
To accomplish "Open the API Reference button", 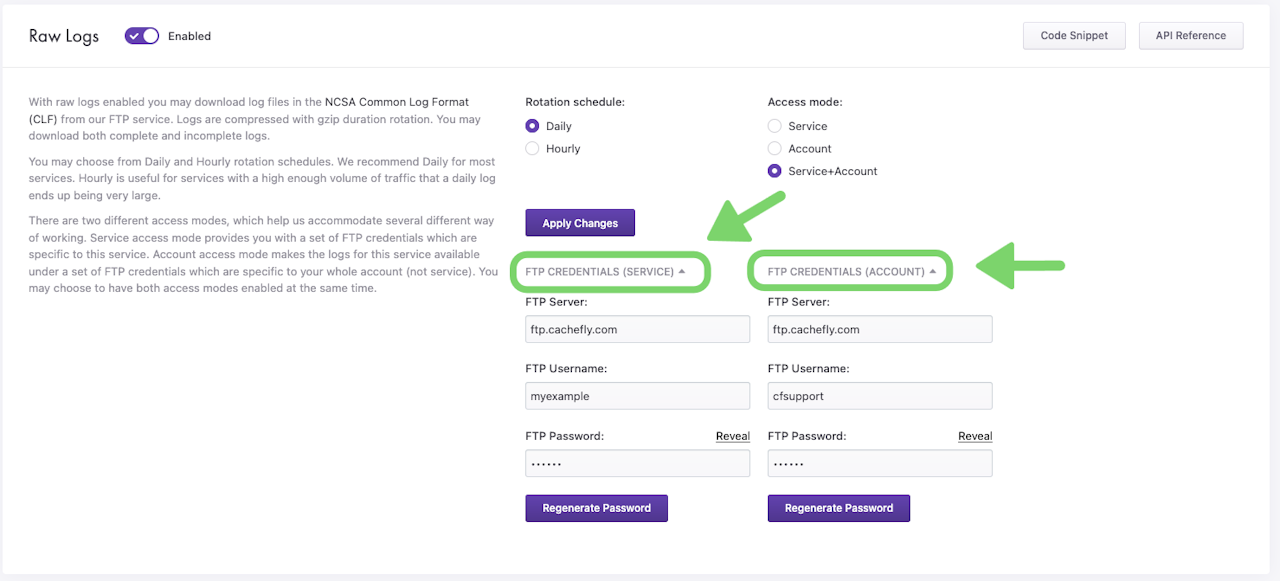I will (x=1190, y=36).
